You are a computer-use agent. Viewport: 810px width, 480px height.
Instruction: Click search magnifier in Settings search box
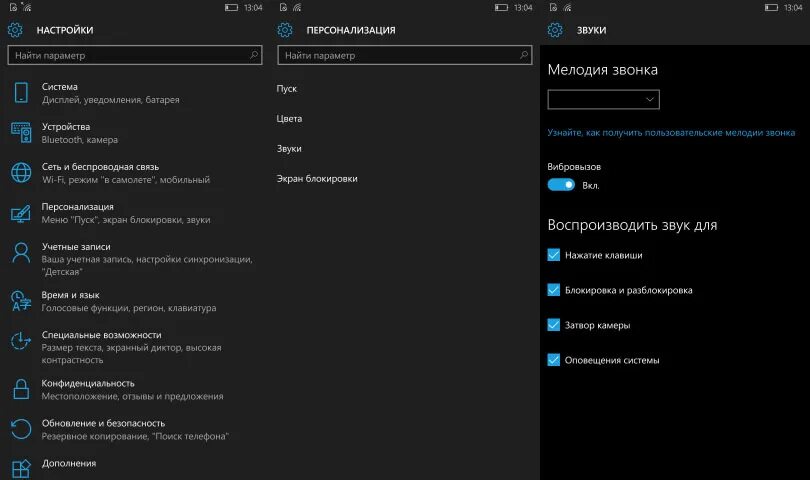click(254, 55)
